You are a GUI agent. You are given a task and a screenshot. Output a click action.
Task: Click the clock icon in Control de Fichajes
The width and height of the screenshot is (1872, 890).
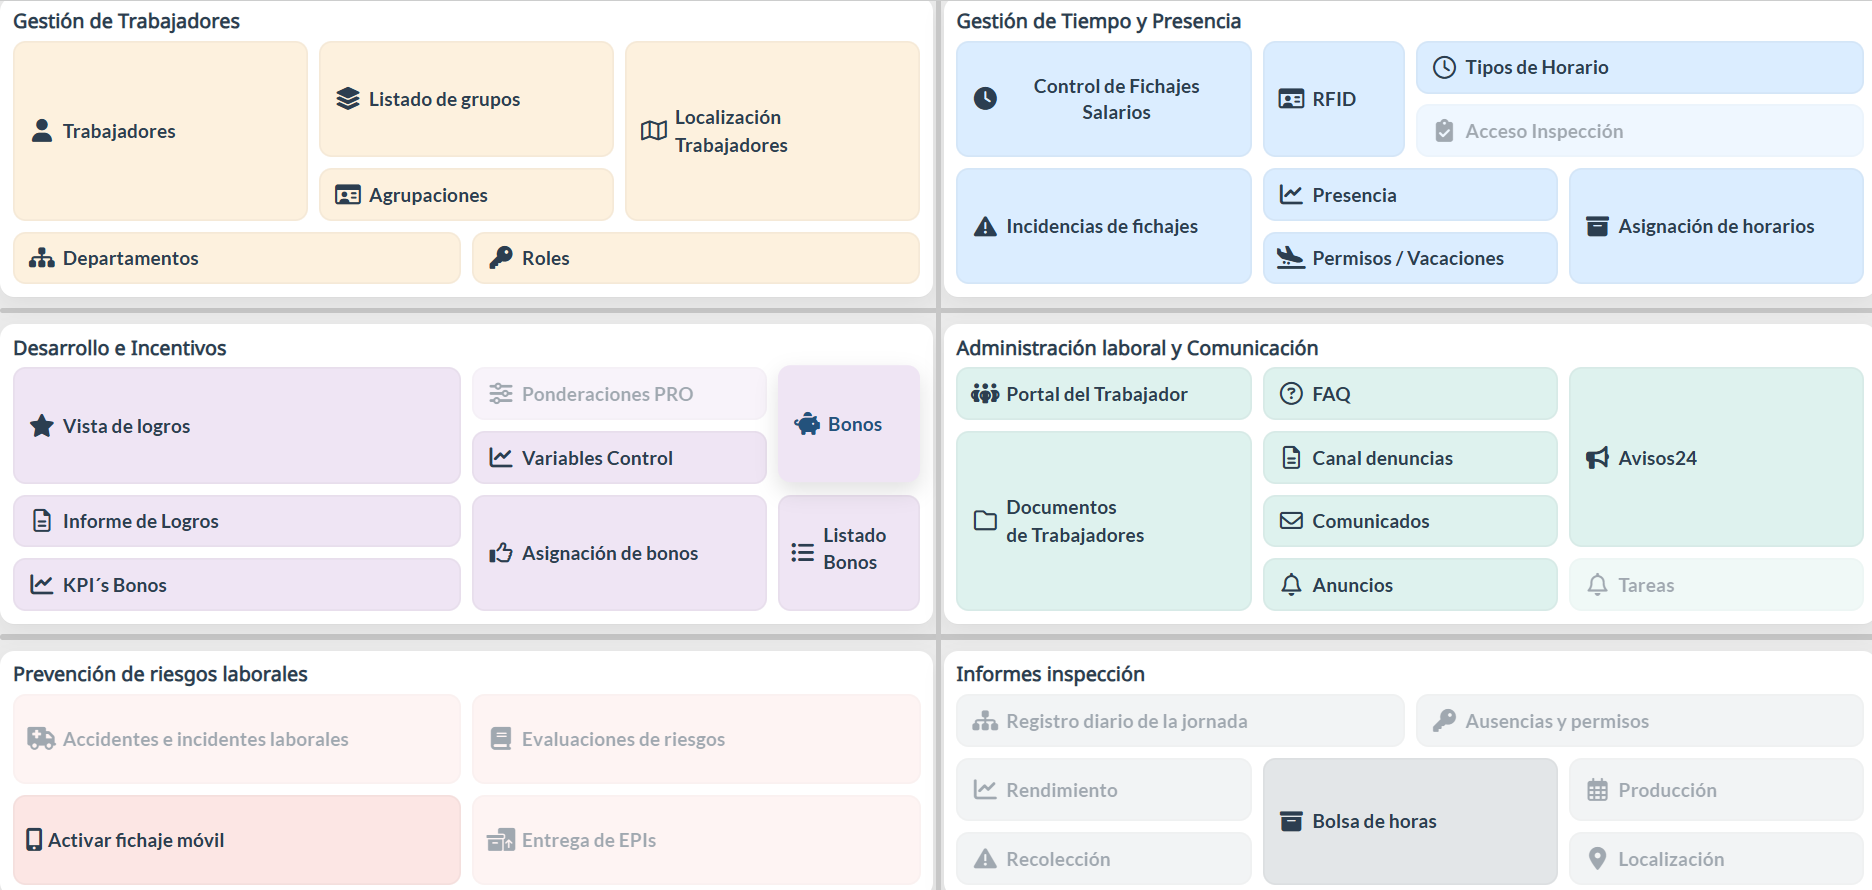pos(986,99)
